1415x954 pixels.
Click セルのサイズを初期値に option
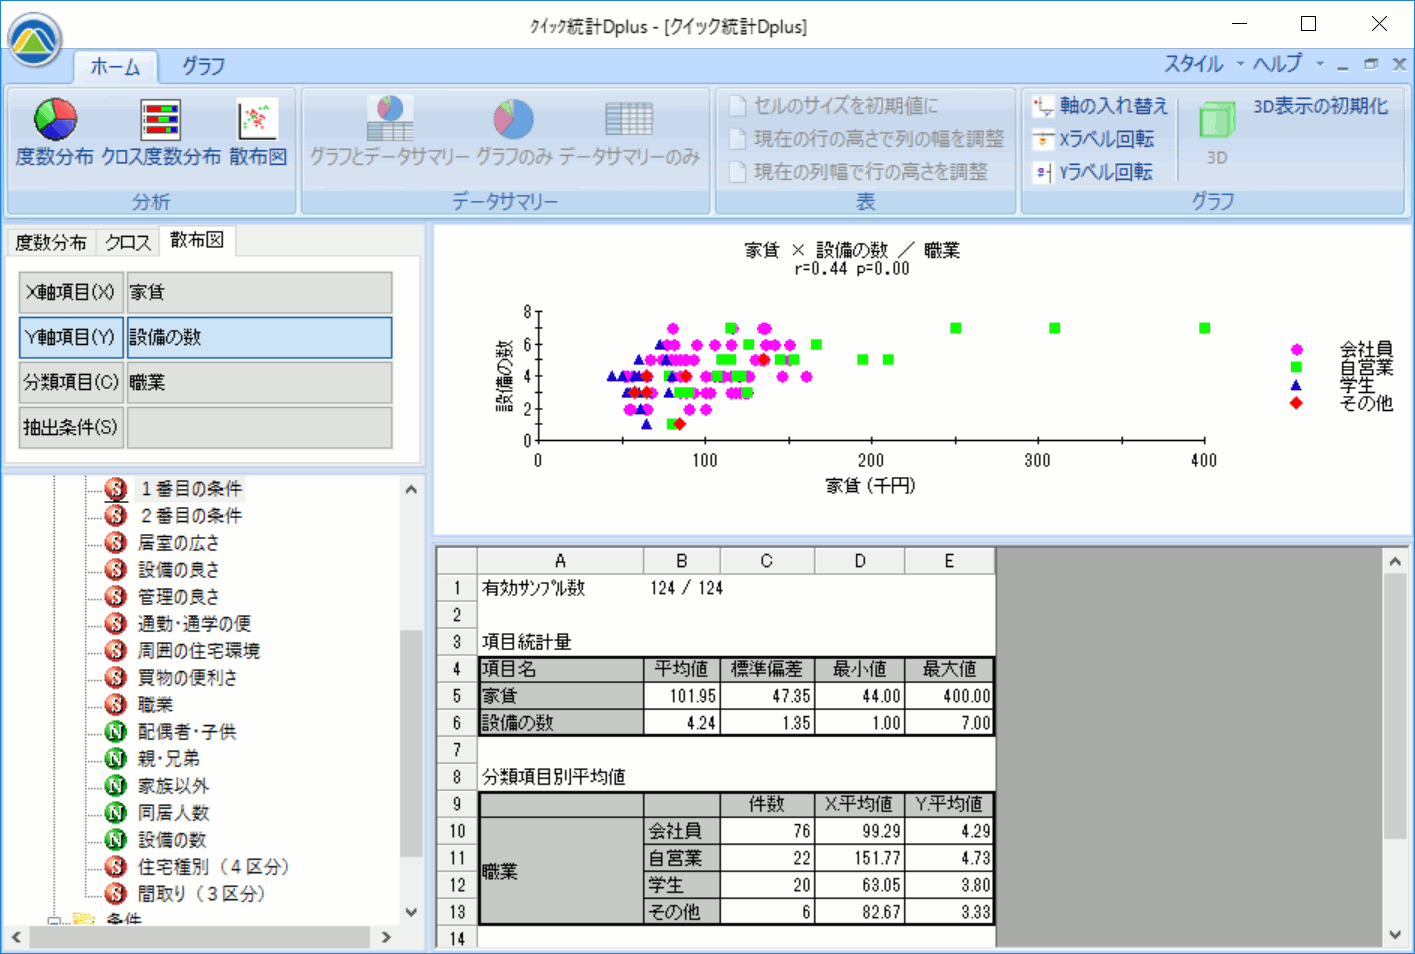[834, 106]
